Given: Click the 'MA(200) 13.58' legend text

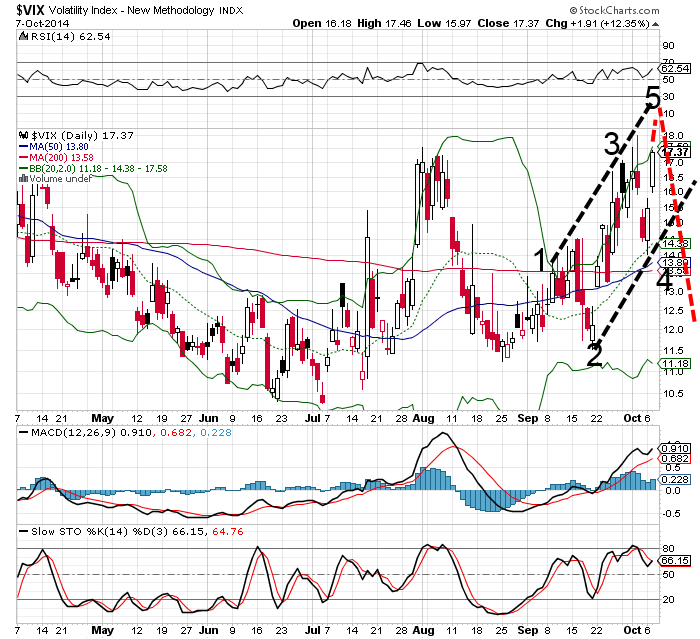Looking at the screenshot, I should click(x=61, y=158).
